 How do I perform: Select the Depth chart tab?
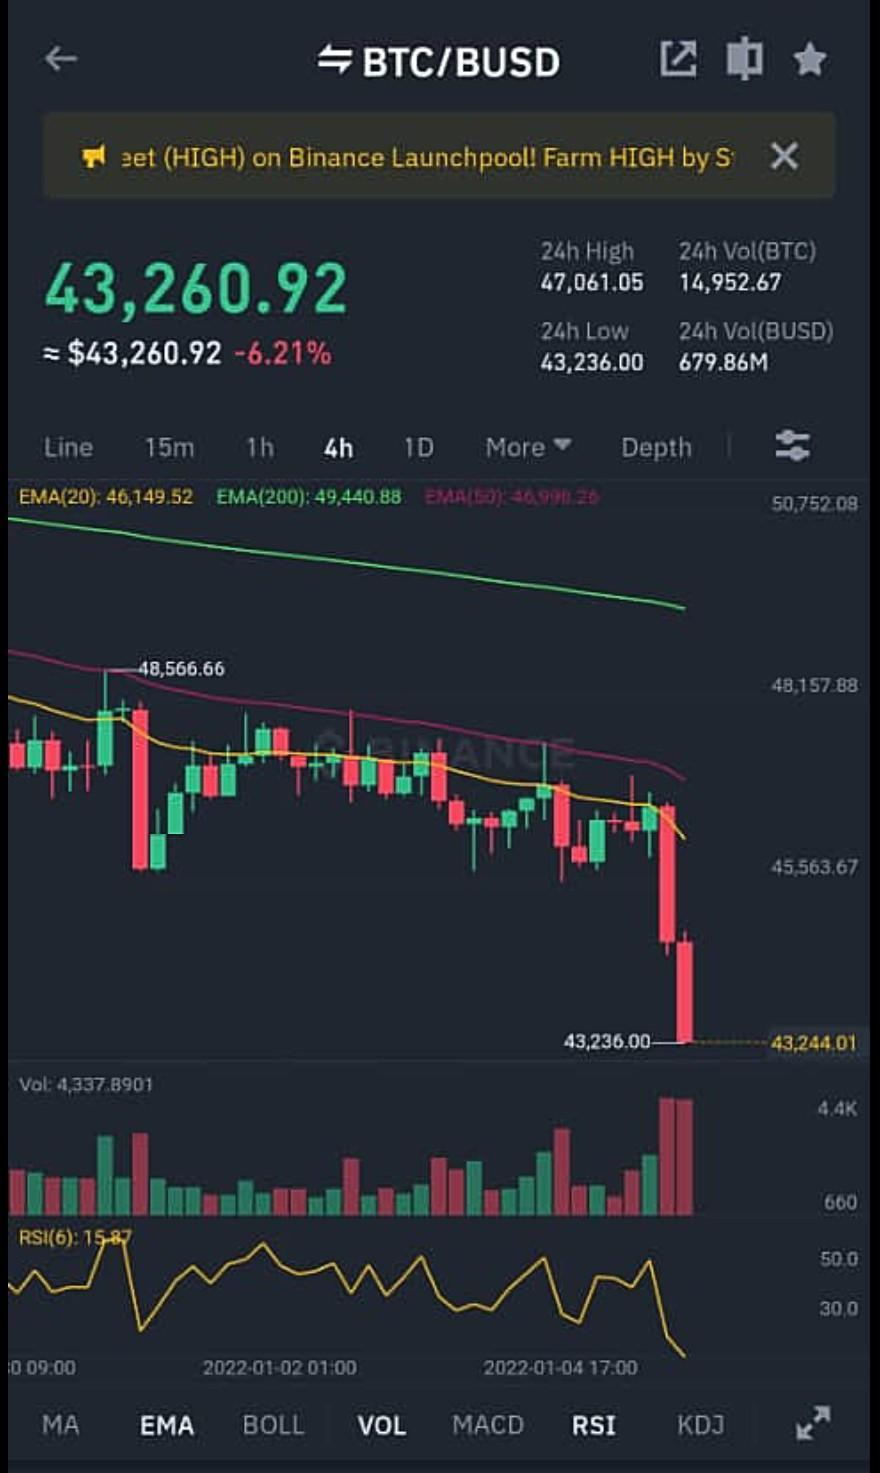click(x=656, y=447)
